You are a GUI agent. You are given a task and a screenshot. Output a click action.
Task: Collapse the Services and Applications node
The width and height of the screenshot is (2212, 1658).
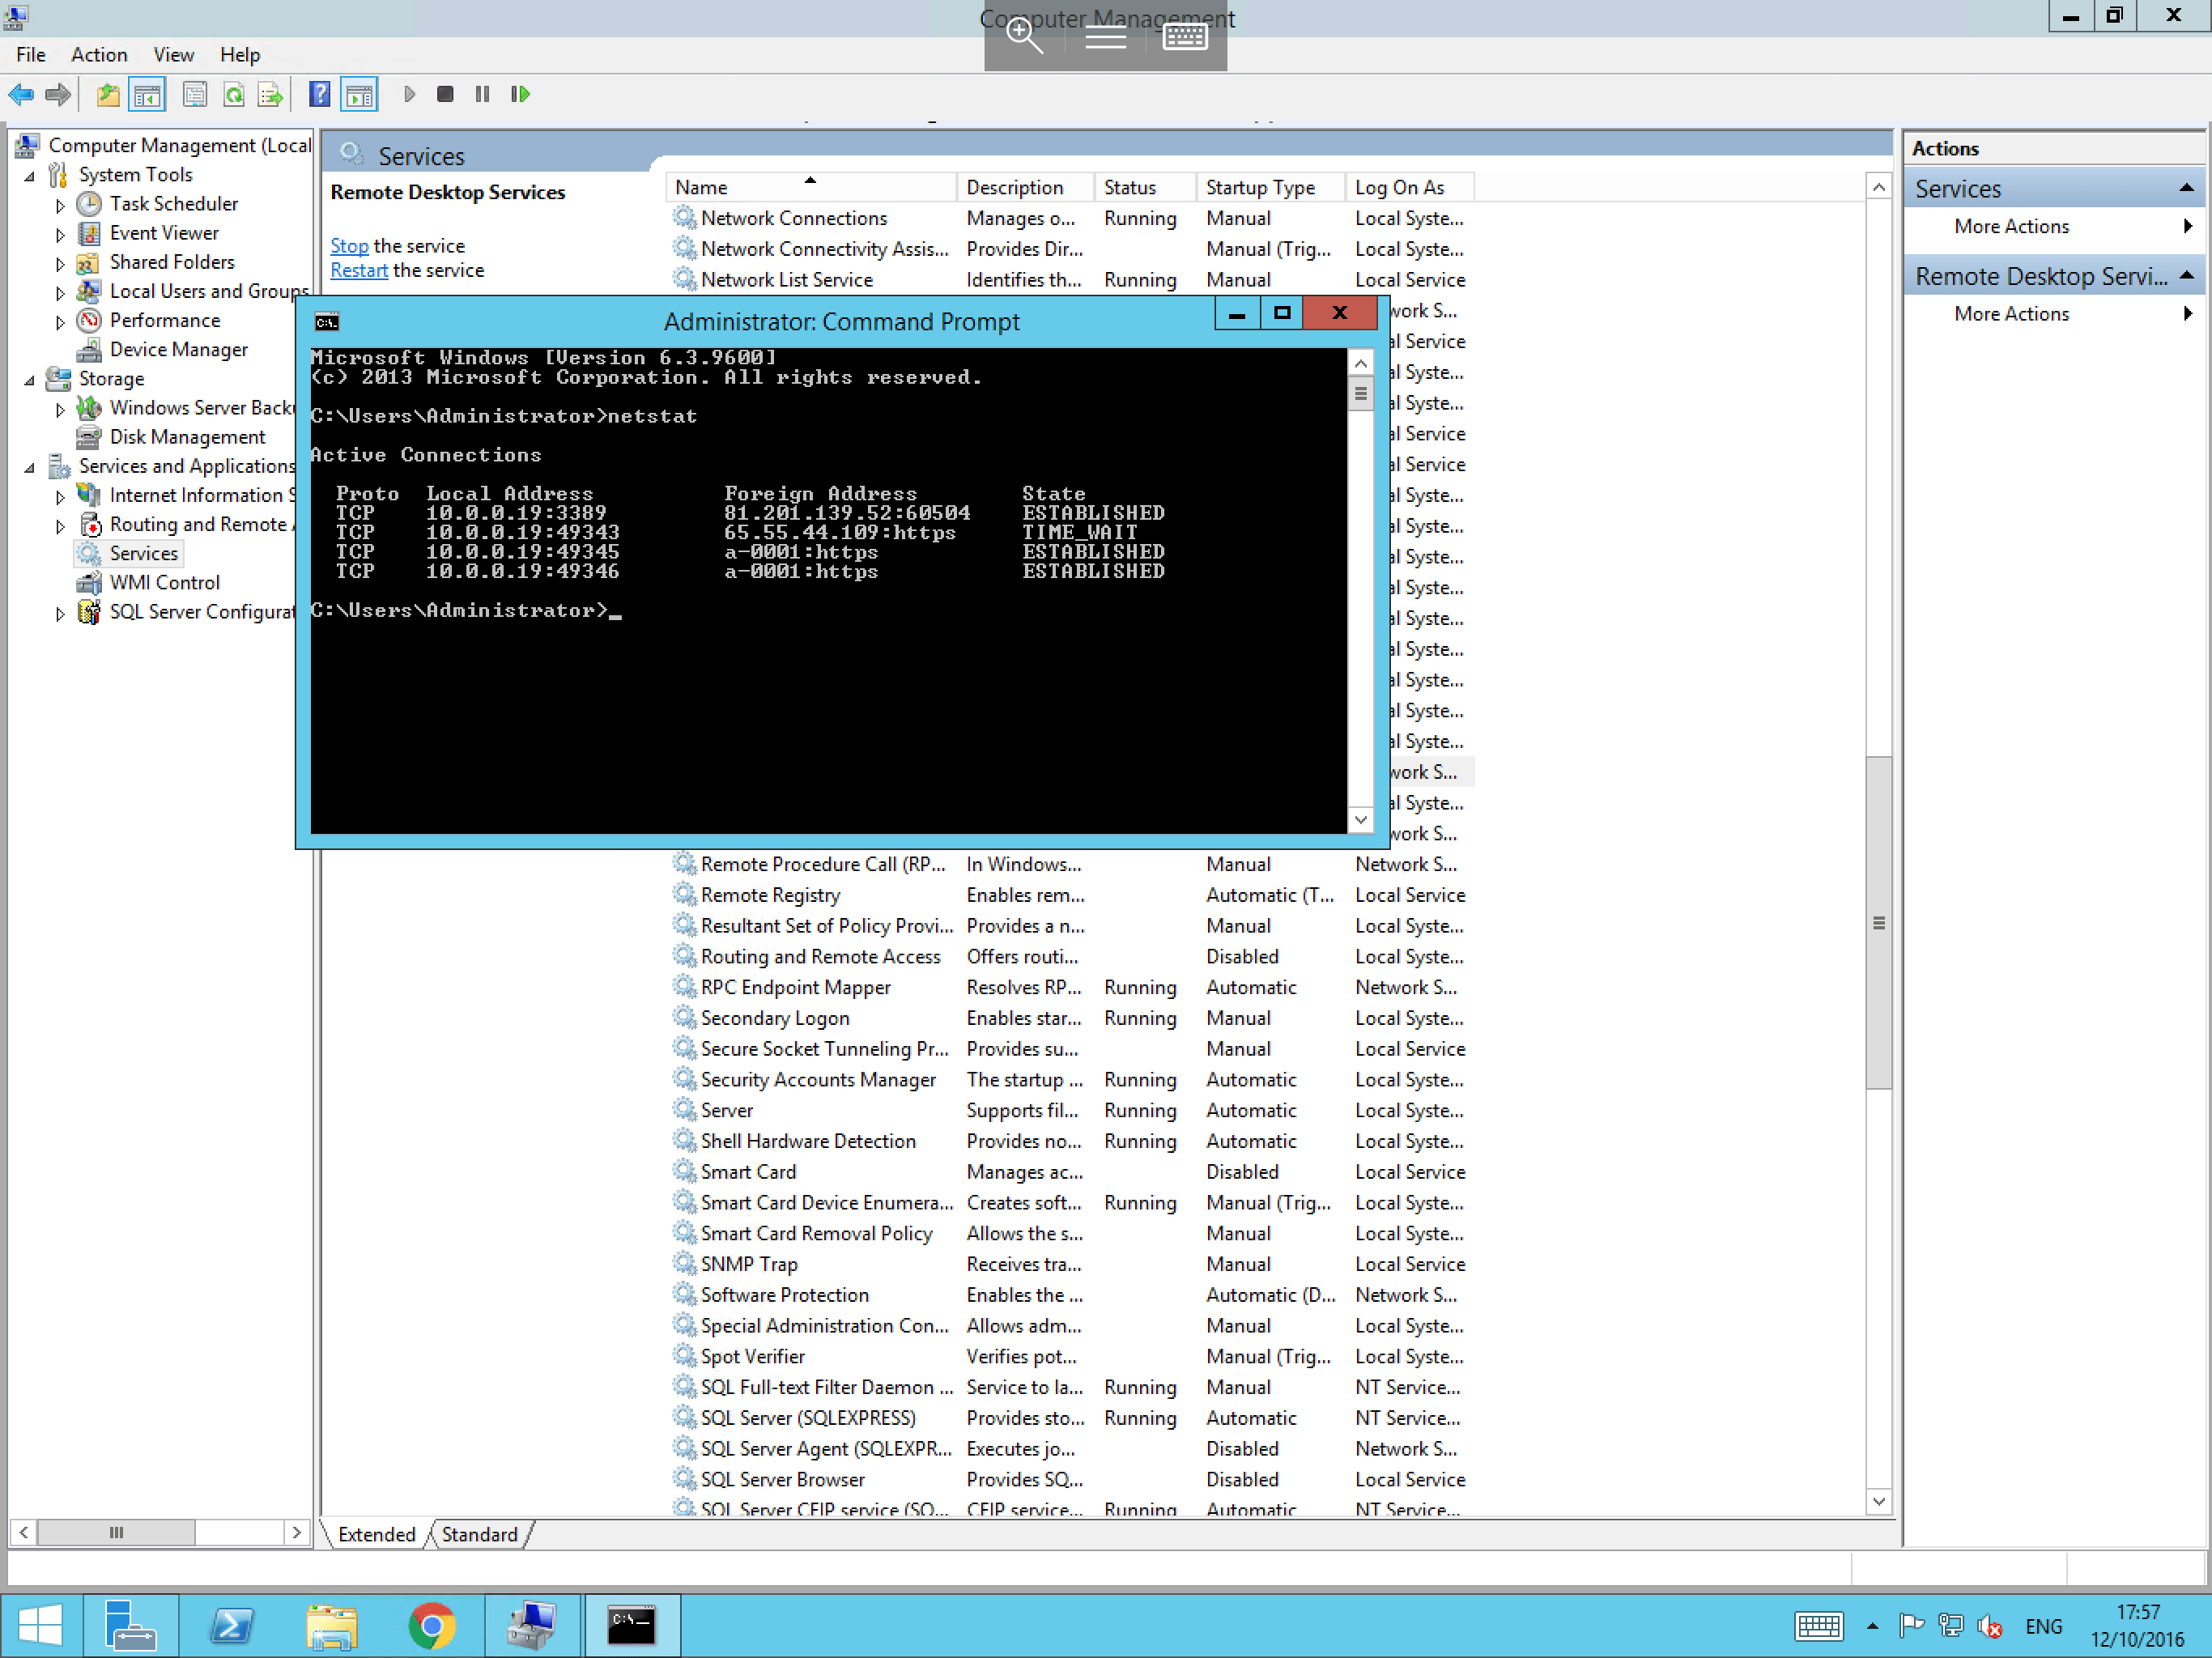click(x=31, y=466)
